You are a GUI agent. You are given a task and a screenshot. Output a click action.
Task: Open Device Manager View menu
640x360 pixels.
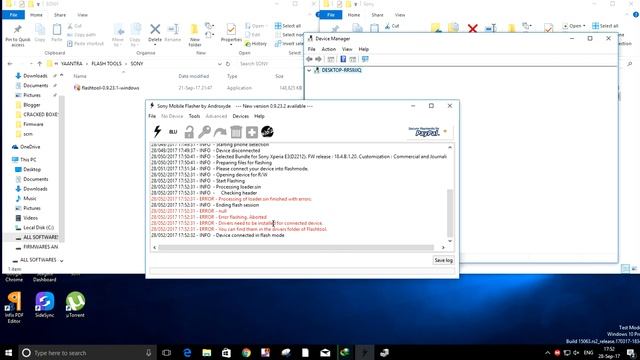pos(347,49)
